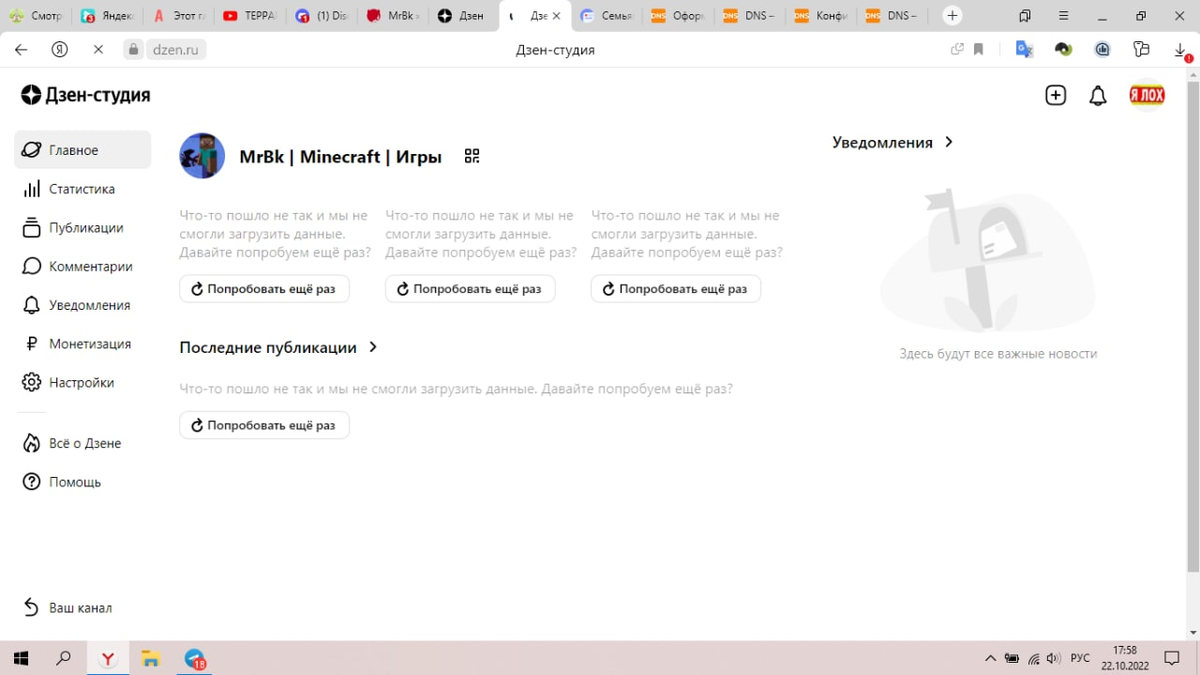The height and width of the screenshot is (675, 1200).
Task: Open a new browser tab with plus
Action: [x=952, y=16]
